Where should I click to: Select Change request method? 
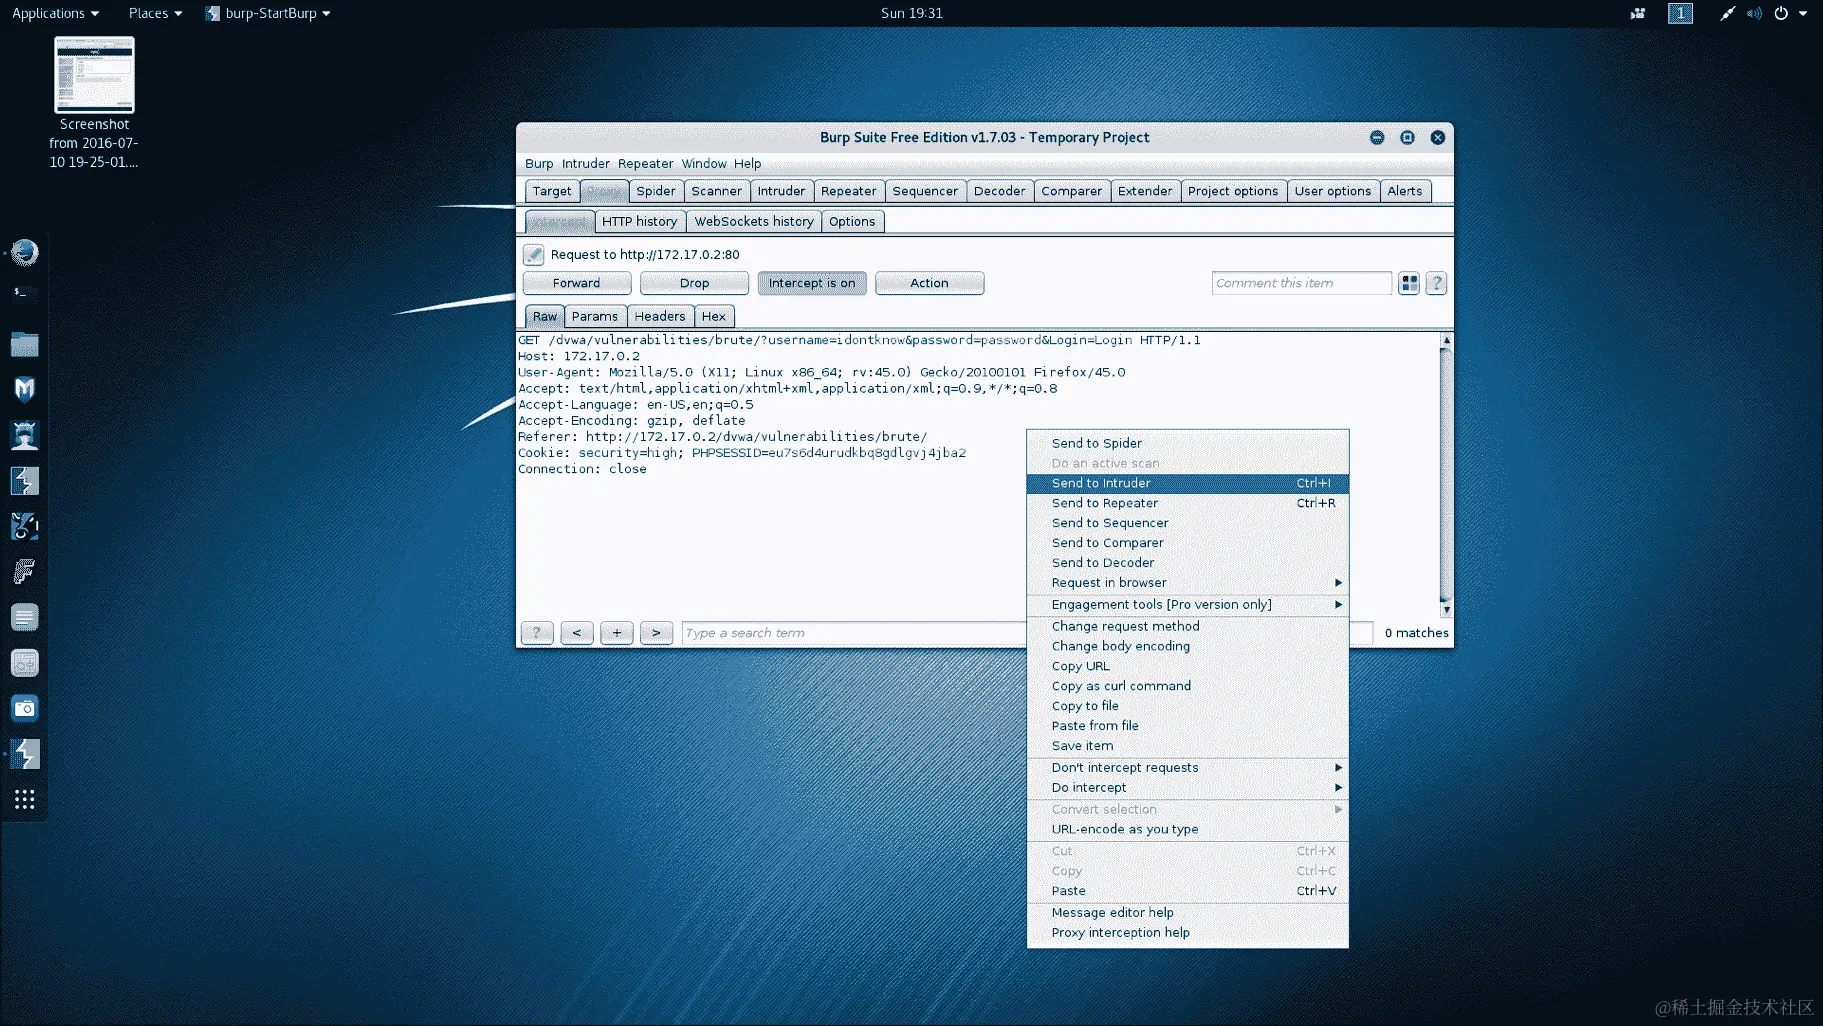point(1187,626)
